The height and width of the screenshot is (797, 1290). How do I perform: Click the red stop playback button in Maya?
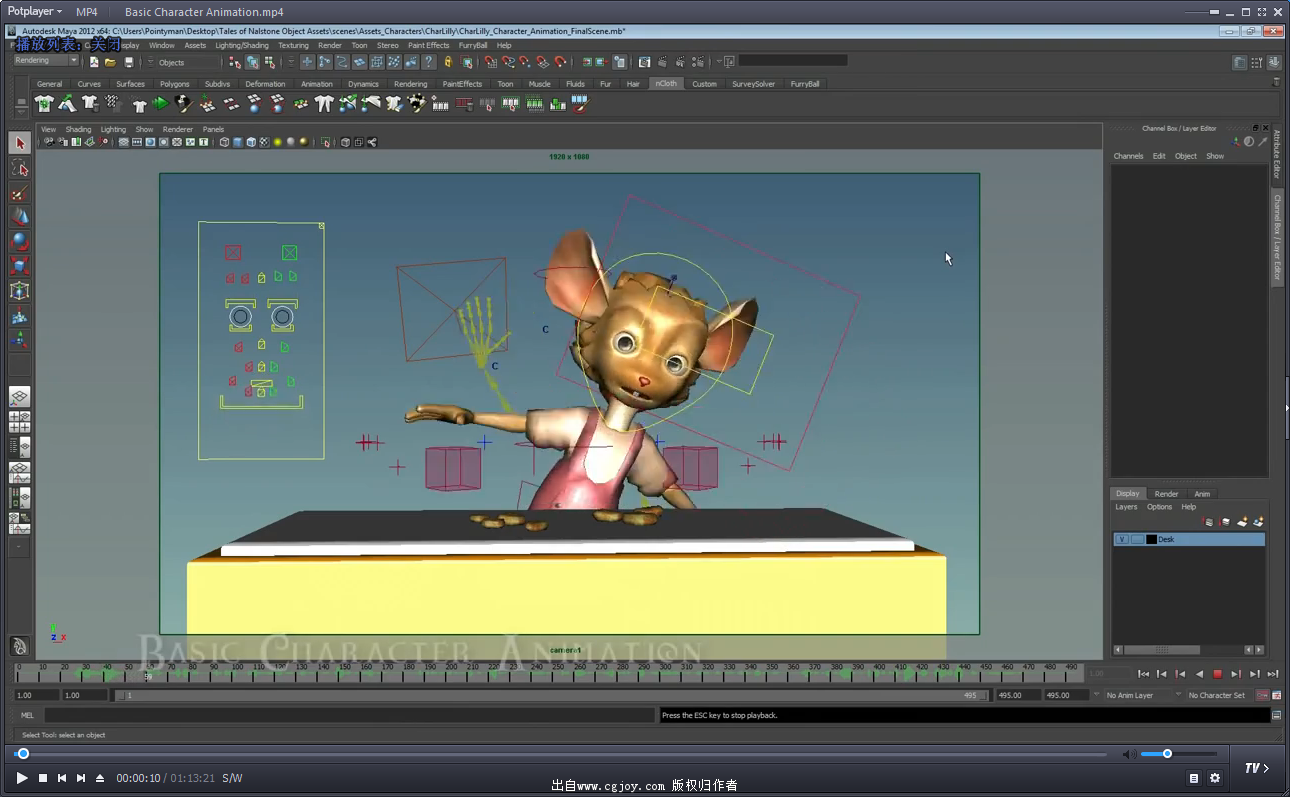pyautogui.click(x=1217, y=674)
